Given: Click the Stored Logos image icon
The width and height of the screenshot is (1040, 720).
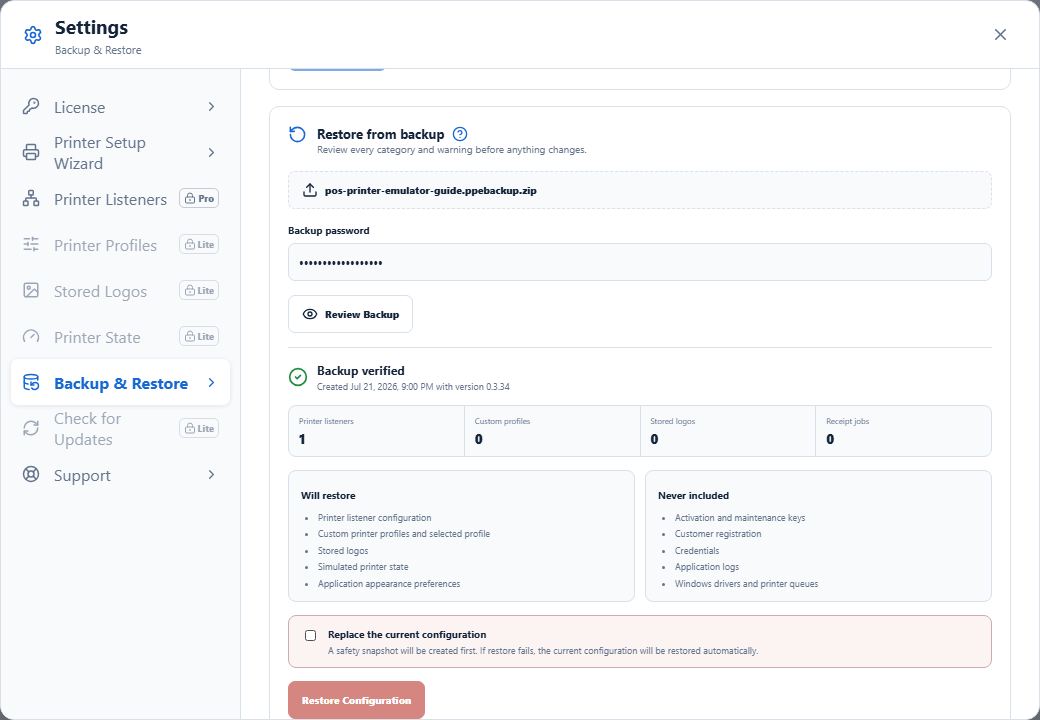Looking at the screenshot, I should point(31,290).
